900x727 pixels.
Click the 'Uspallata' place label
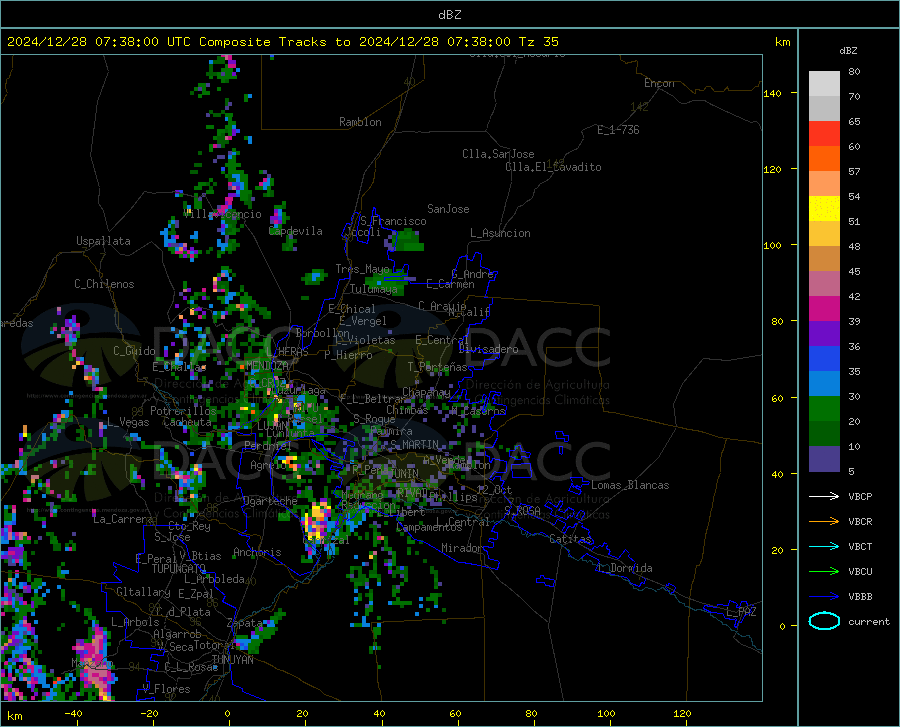pyautogui.click(x=103, y=241)
